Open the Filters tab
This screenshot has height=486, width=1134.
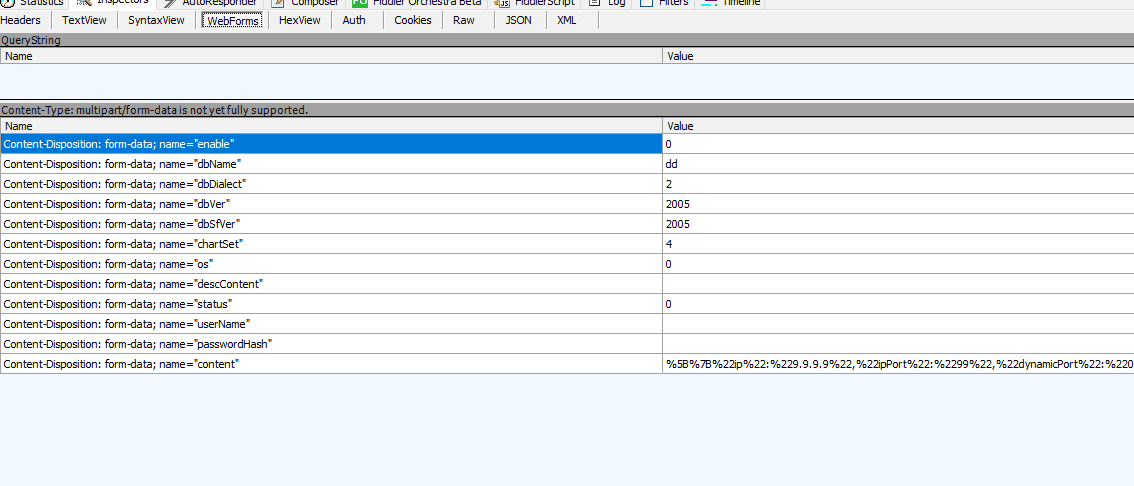pos(662,4)
